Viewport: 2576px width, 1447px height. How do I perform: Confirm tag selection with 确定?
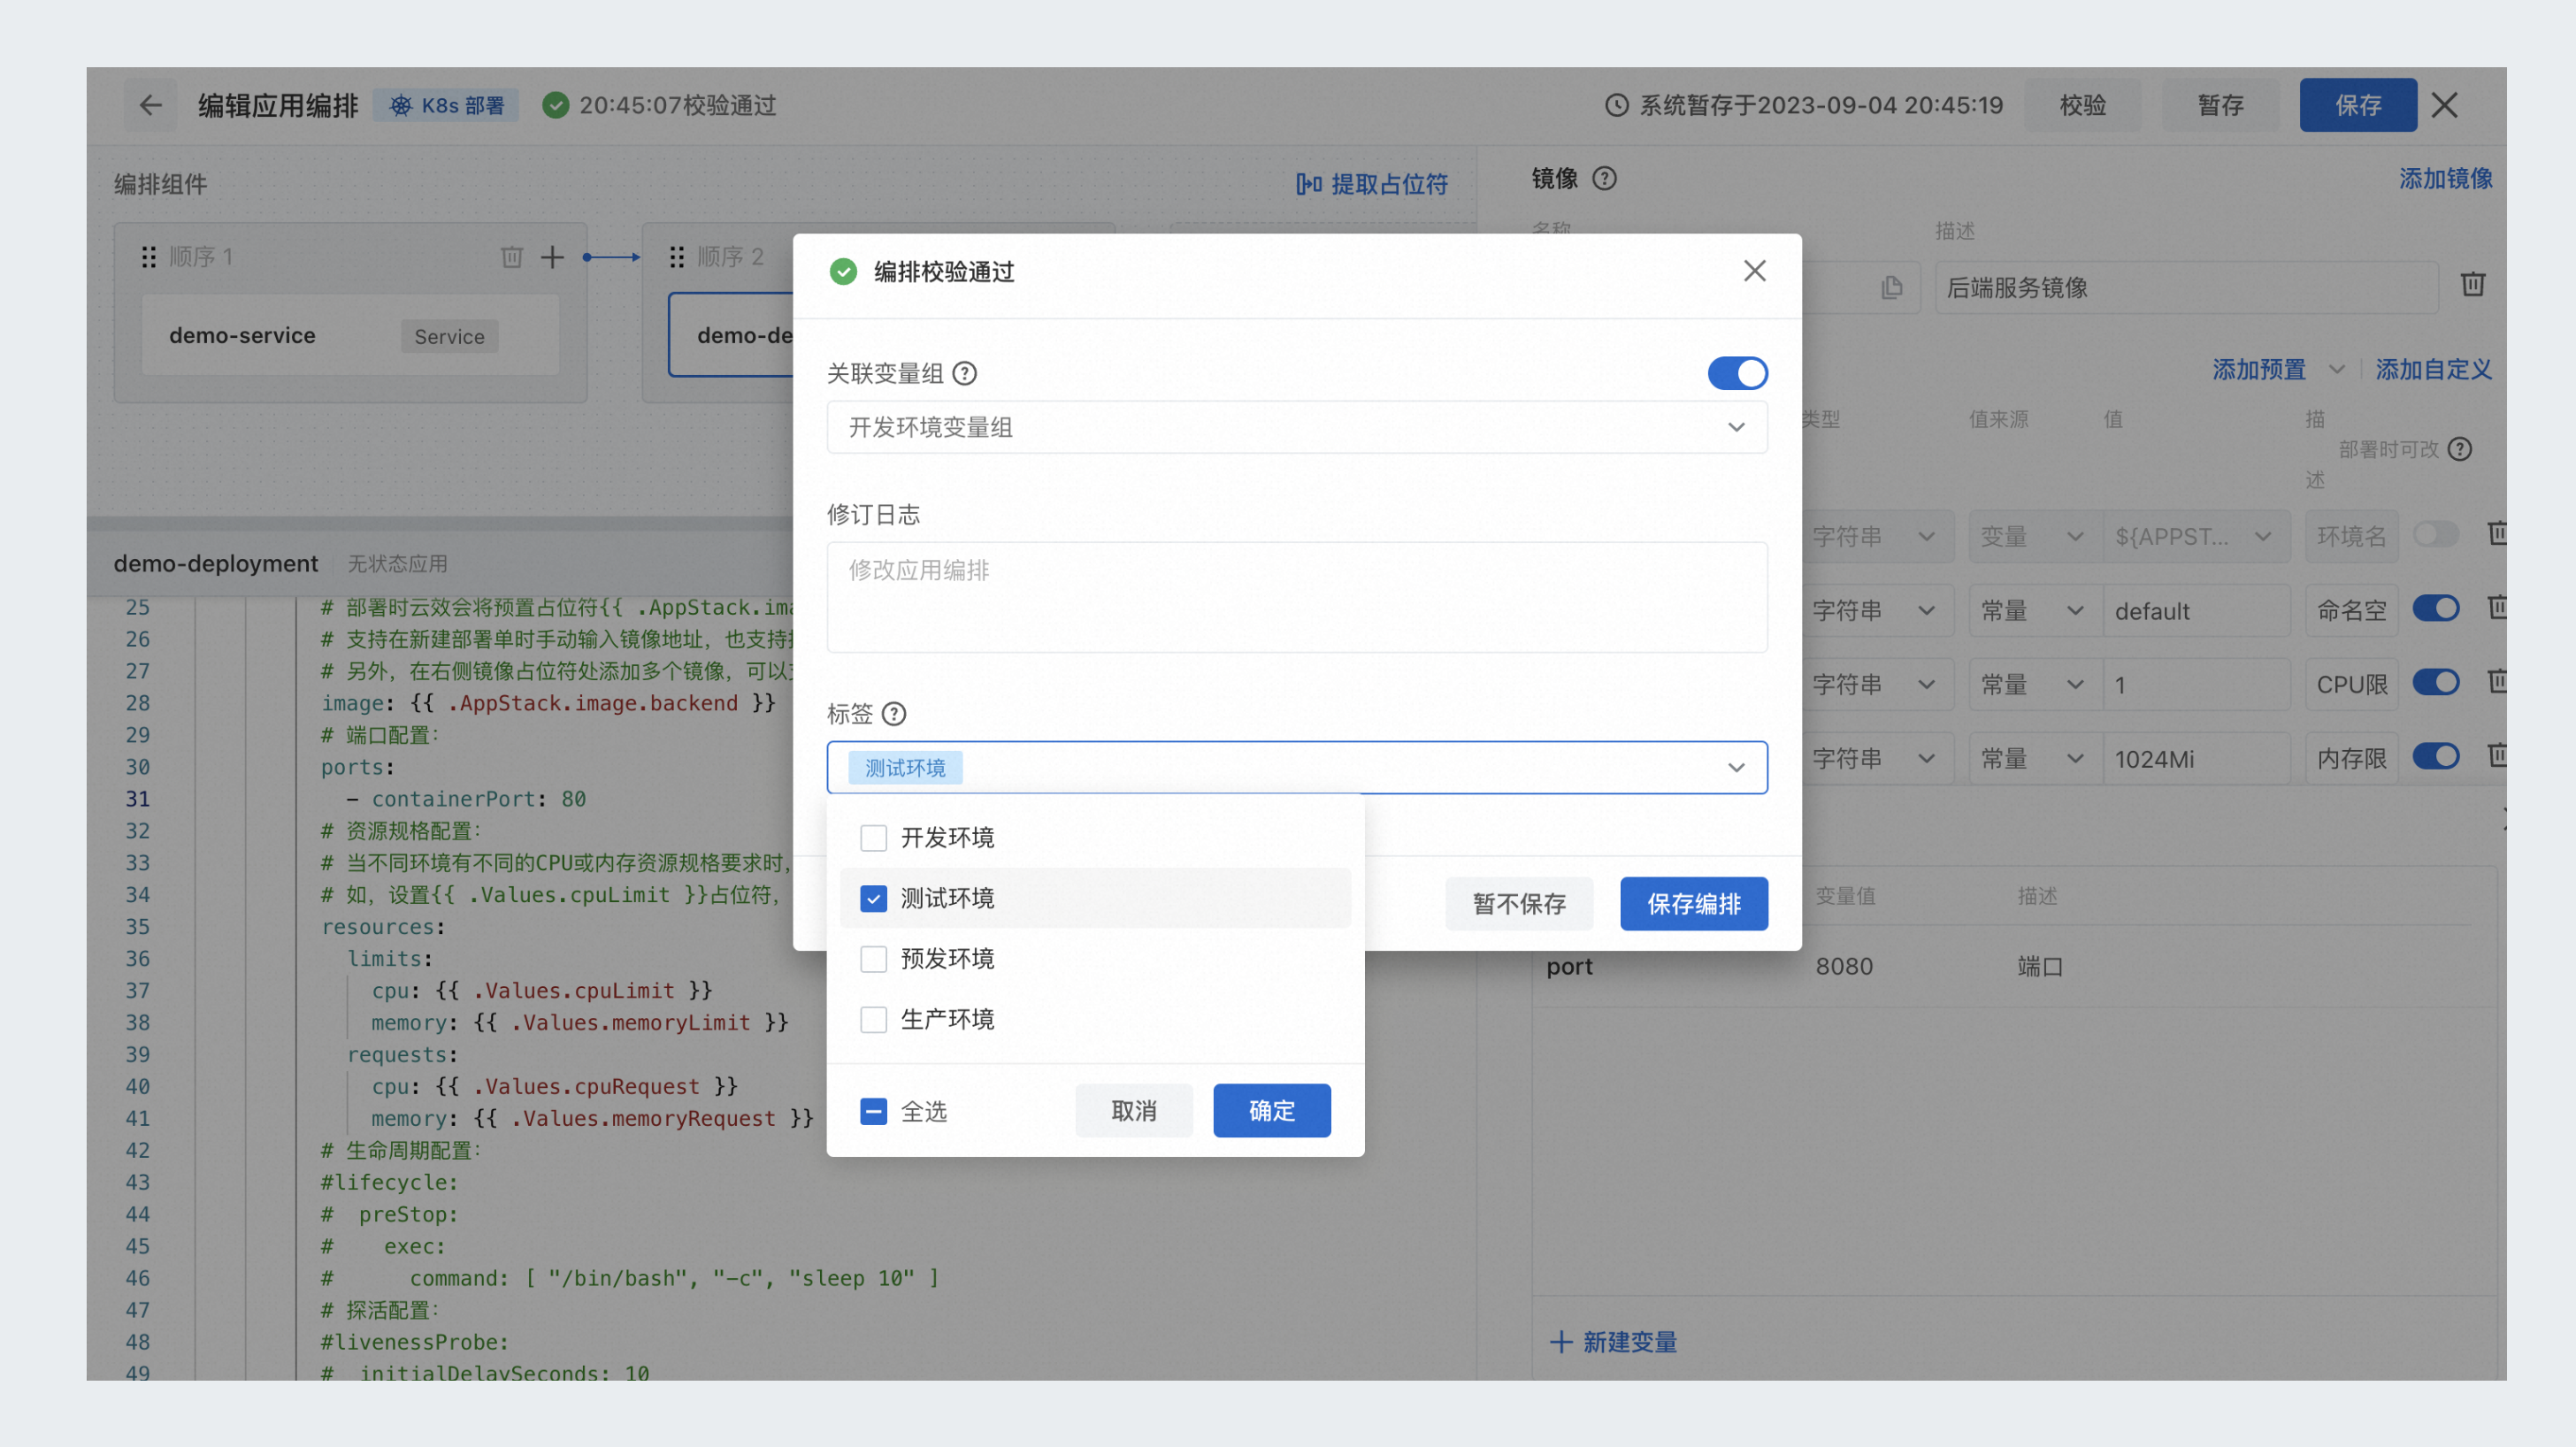pyautogui.click(x=1272, y=1111)
